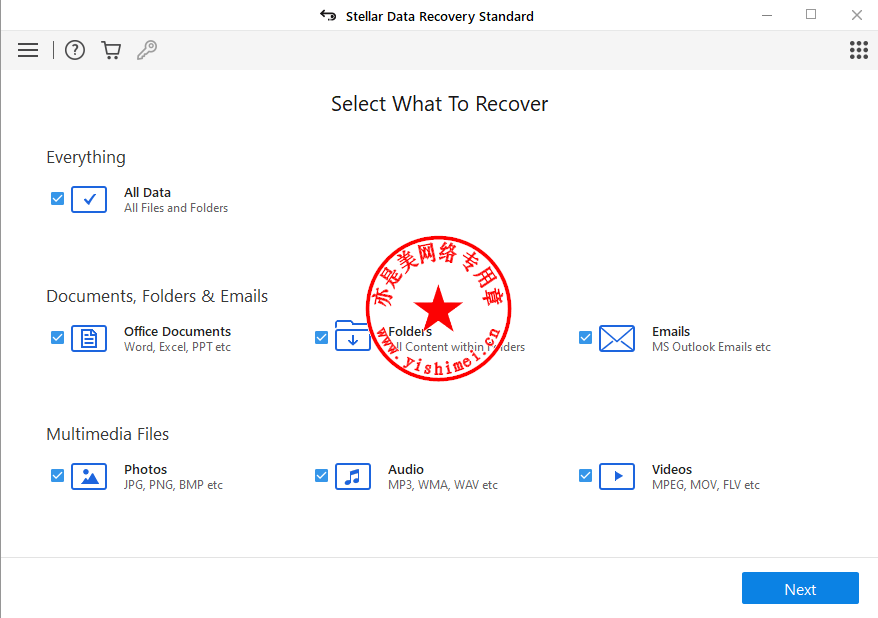Open the nine-dot apps grid icon
This screenshot has height=618, width=878.
coord(858,50)
